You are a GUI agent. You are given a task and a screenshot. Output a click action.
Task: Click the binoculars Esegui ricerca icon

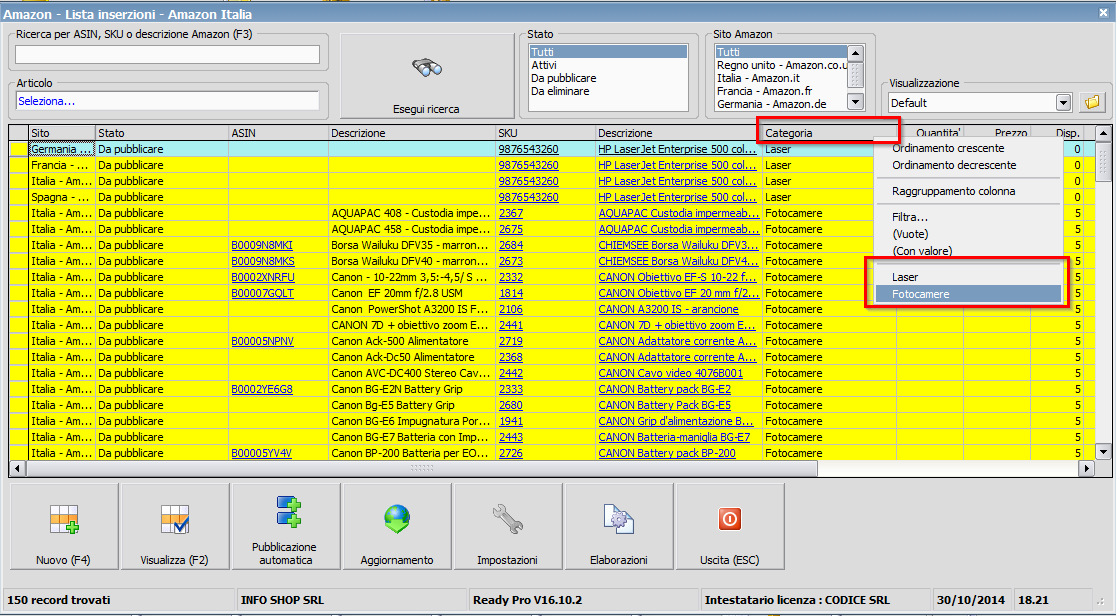pos(428,68)
